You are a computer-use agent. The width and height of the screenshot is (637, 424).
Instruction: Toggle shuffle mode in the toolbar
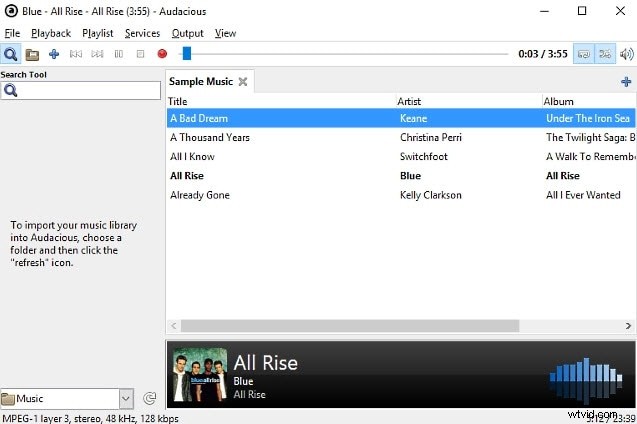coord(604,54)
